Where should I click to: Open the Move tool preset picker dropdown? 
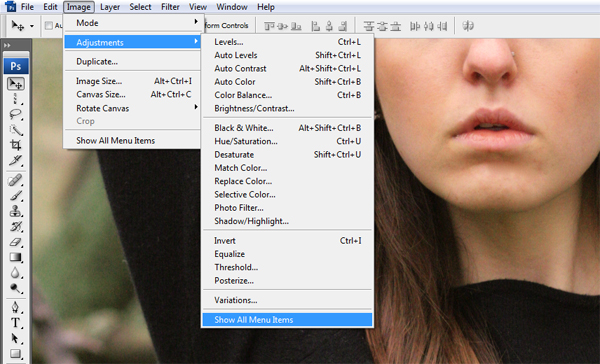[32, 26]
